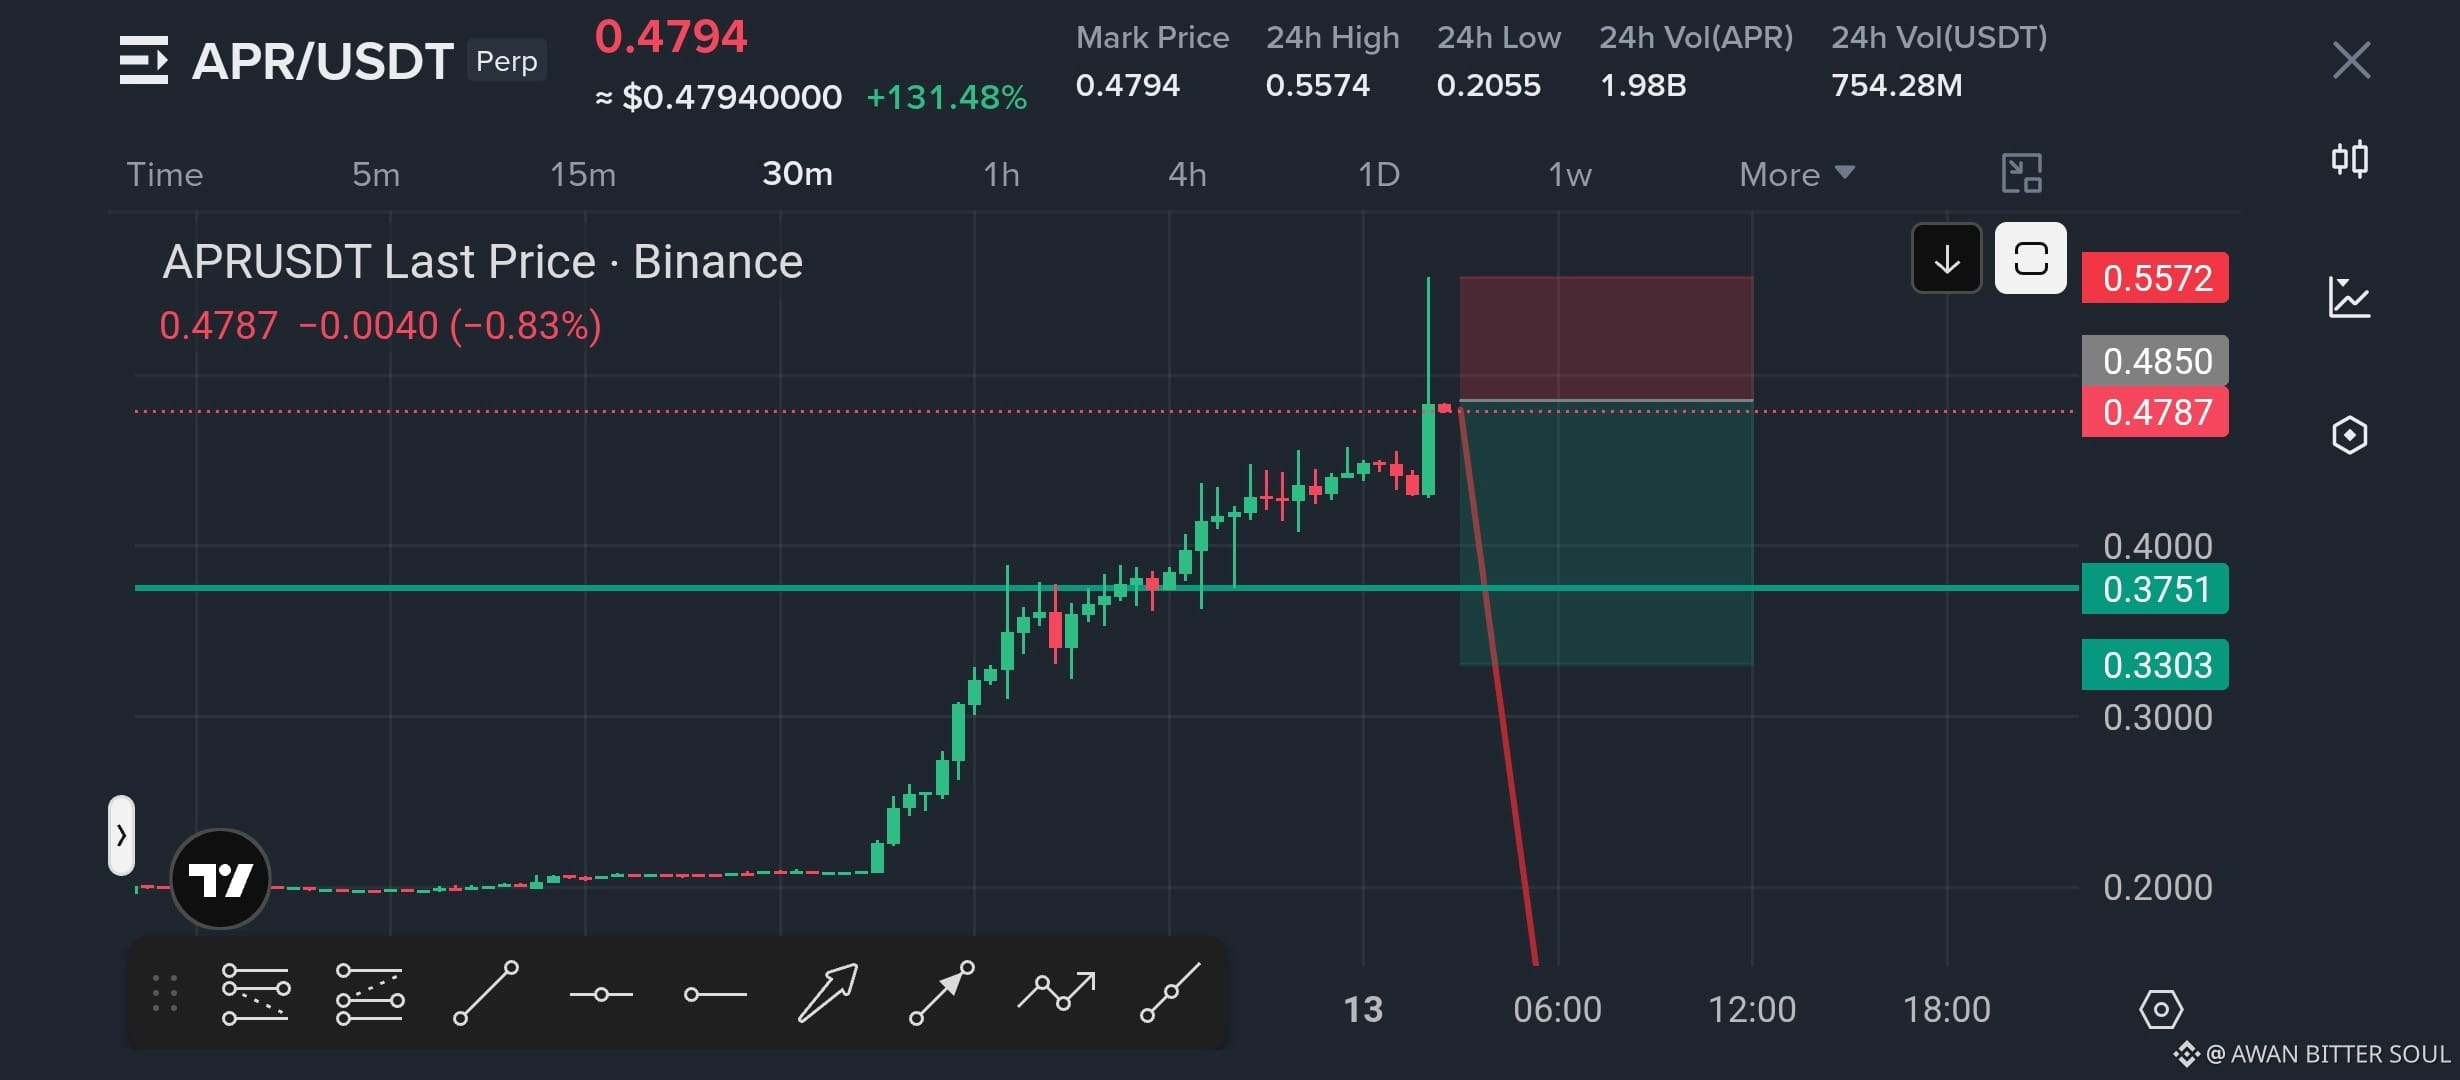2460x1080 pixels.
Task: Click the 0.2000 price axis label
Action: [x=2157, y=887]
